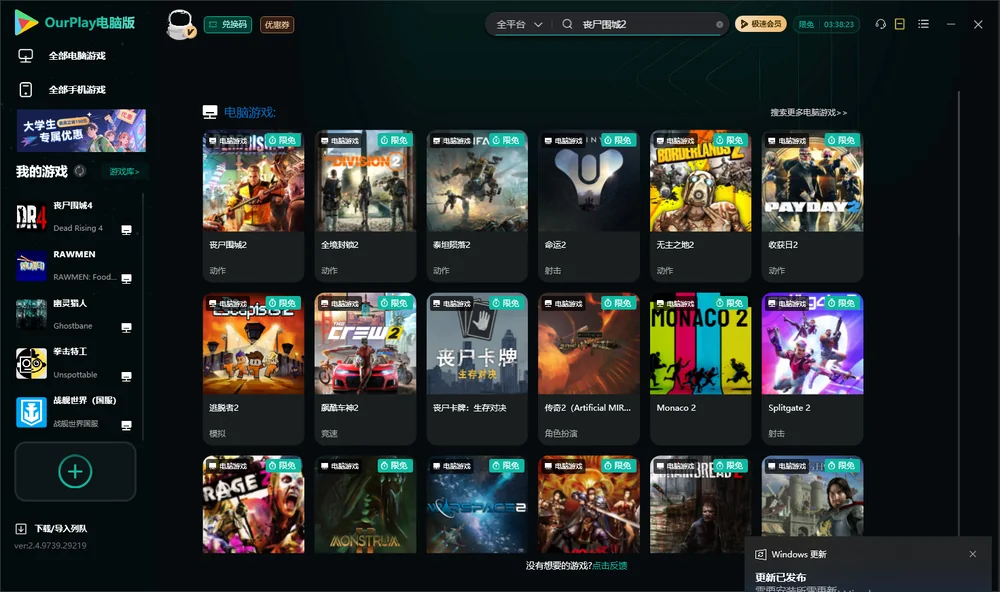The image size is (1000, 592).
Task: Click the download queue arrow icon
Action: [x=21, y=528]
